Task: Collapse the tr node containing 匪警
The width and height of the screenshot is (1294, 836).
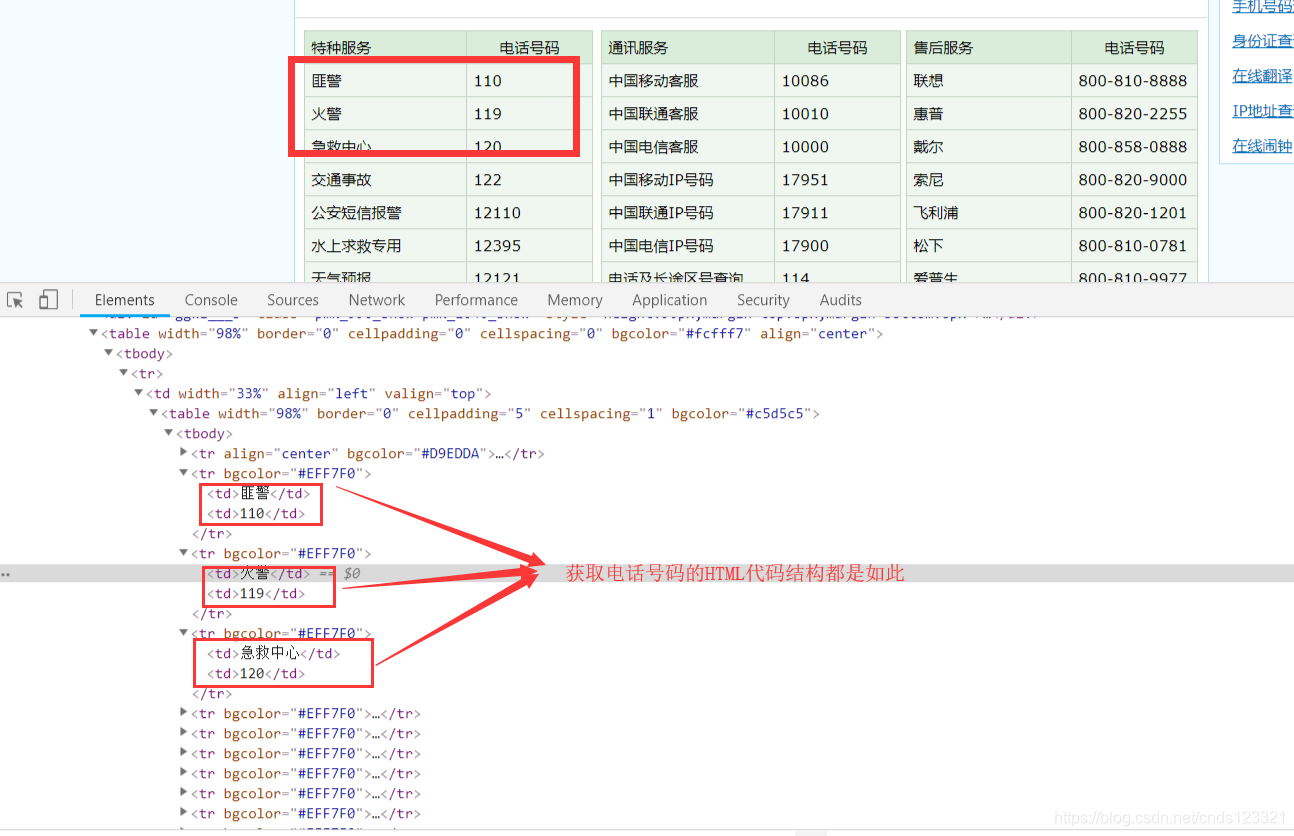Action: [184, 473]
